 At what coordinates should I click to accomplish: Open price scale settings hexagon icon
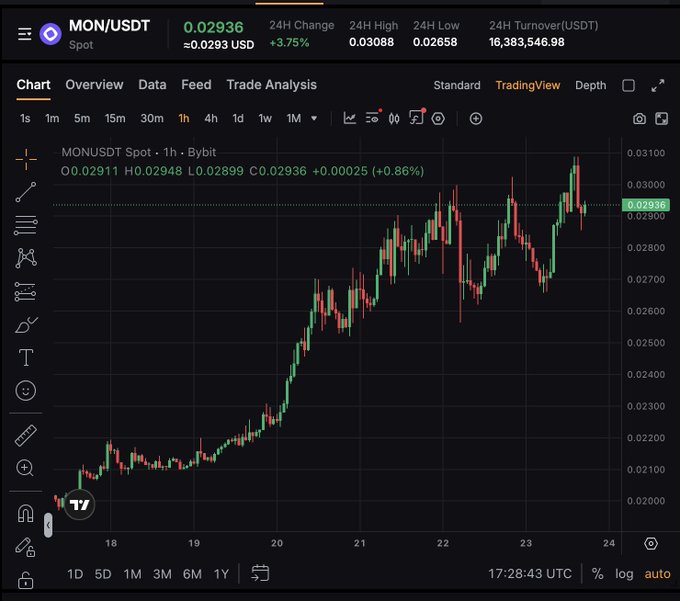coord(651,543)
